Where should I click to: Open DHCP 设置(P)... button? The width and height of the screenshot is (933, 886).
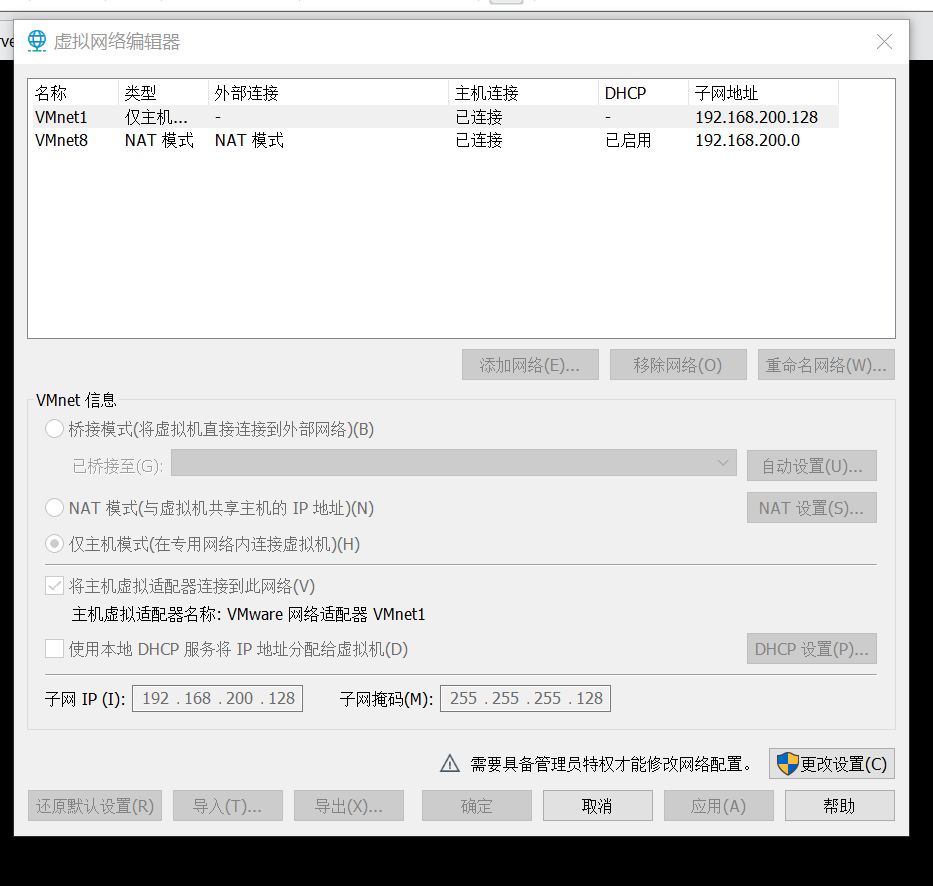click(812, 649)
